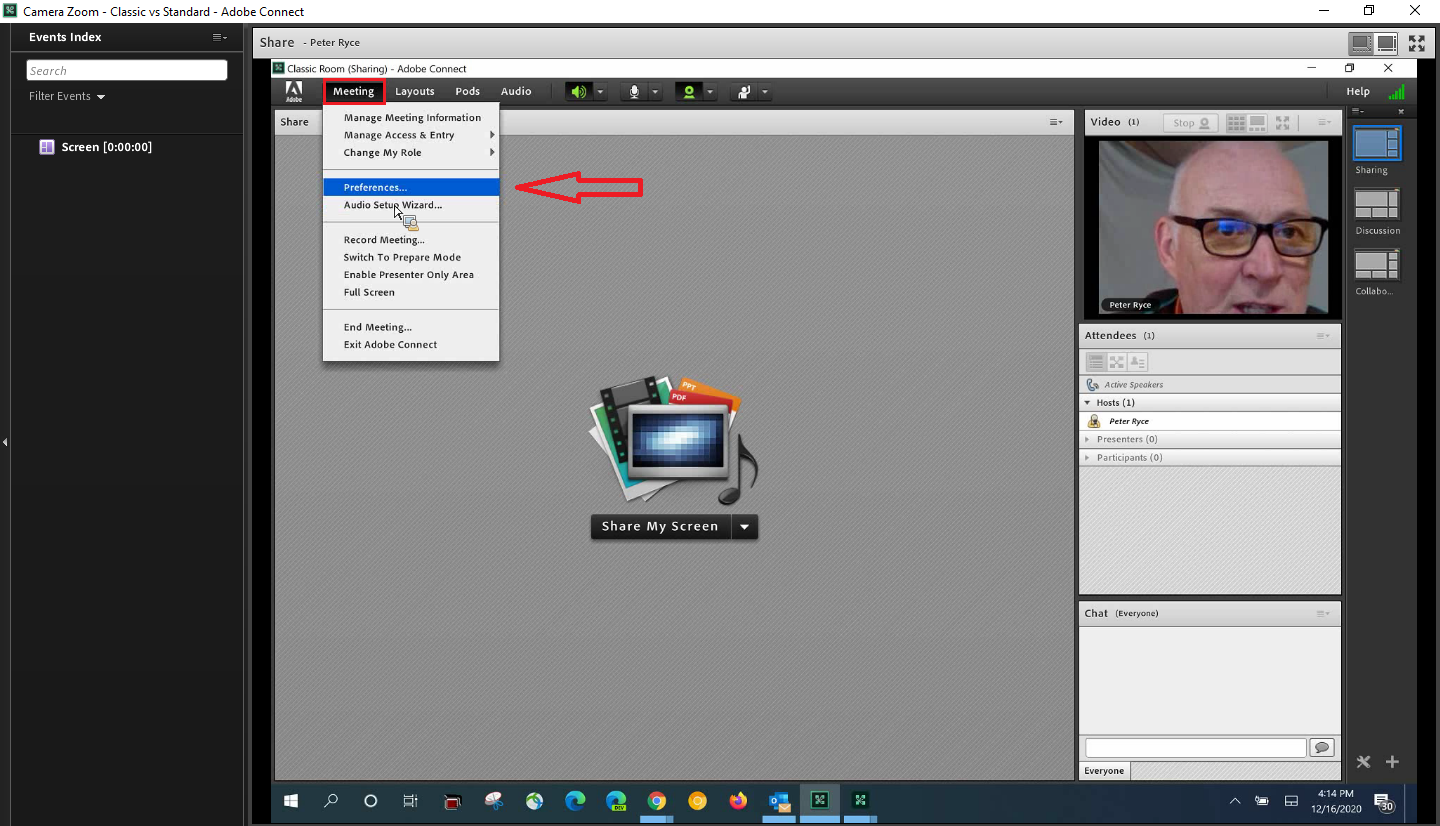Open Attendees breakout room view icon

point(1116,361)
